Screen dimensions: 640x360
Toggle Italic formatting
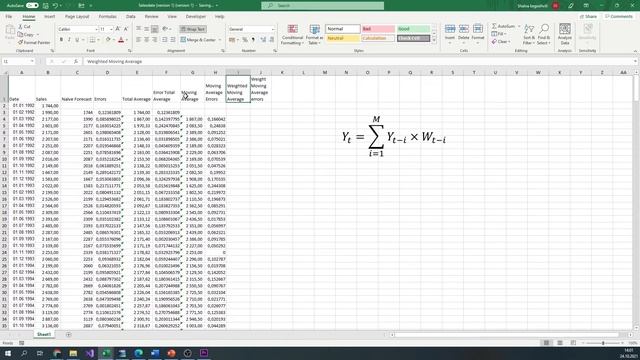[69, 40]
